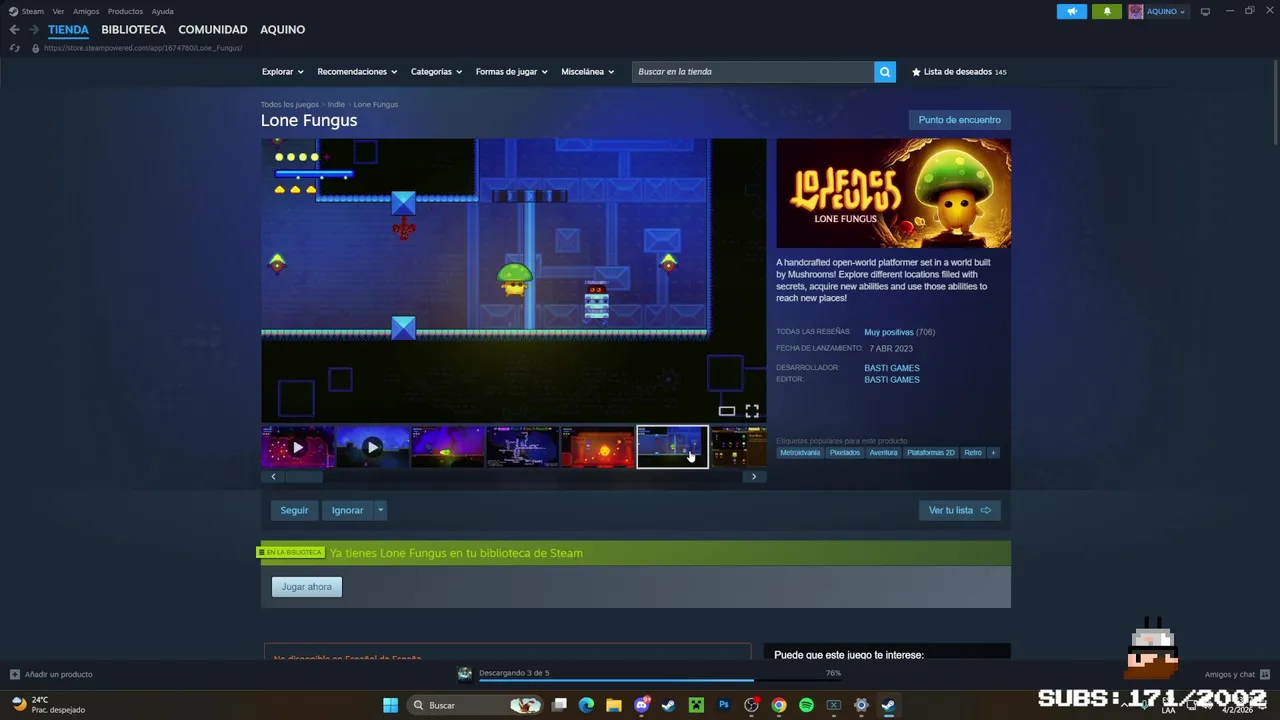This screenshot has width=1280, height=720.
Task: Expand the Miscelánea dropdown
Action: click(587, 72)
